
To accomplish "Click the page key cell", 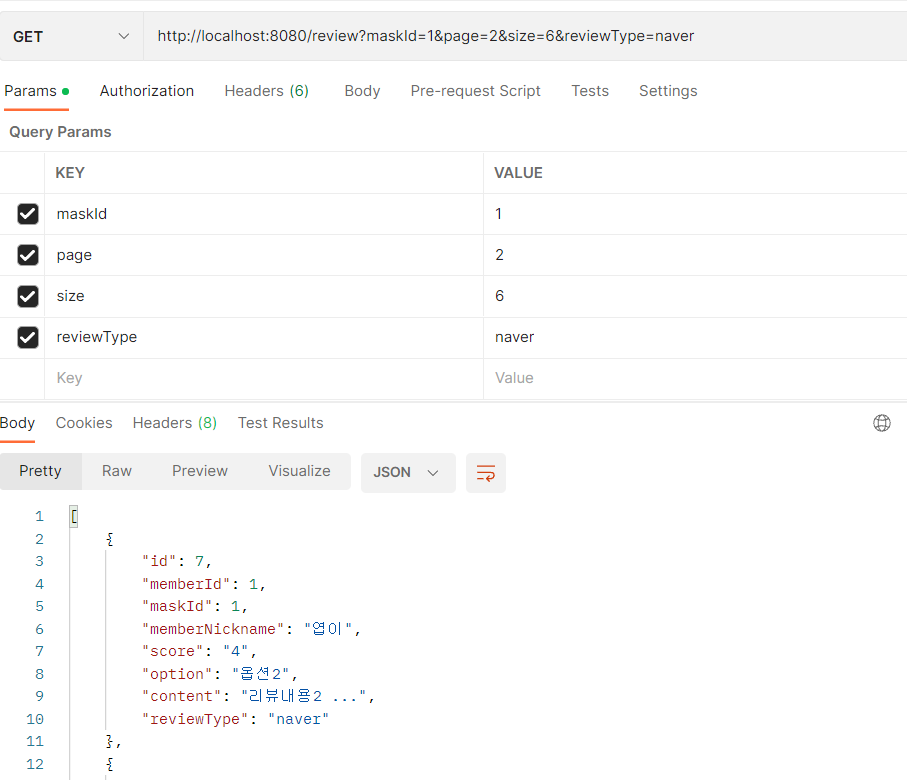I will point(264,255).
